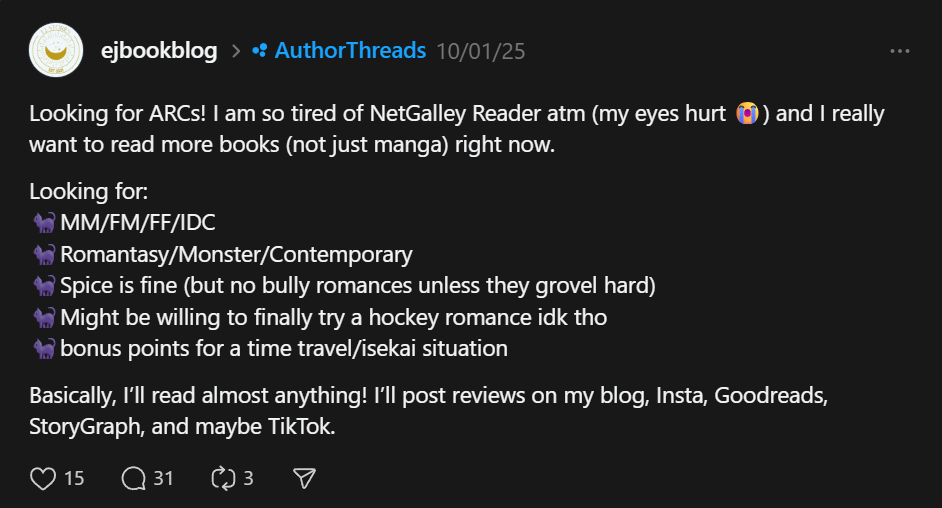View the 15 likes count

pos(74,479)
